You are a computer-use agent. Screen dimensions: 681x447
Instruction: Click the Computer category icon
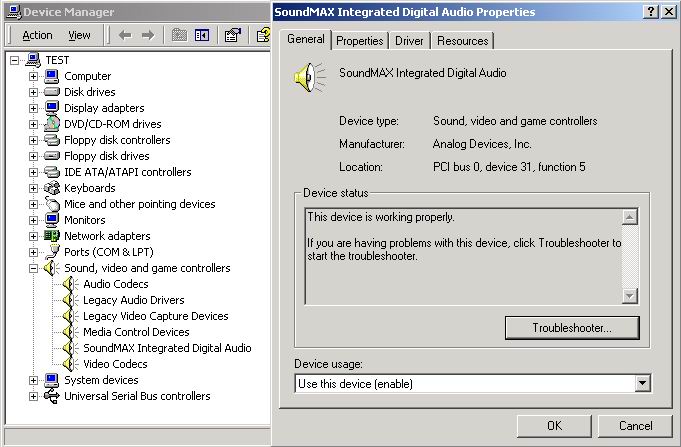(x=52, y=76)
